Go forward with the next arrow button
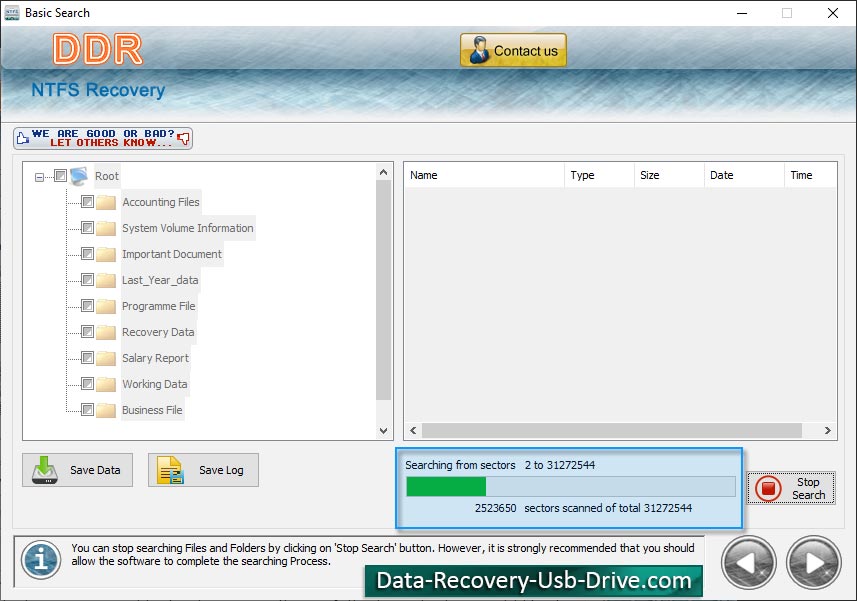 813,563
